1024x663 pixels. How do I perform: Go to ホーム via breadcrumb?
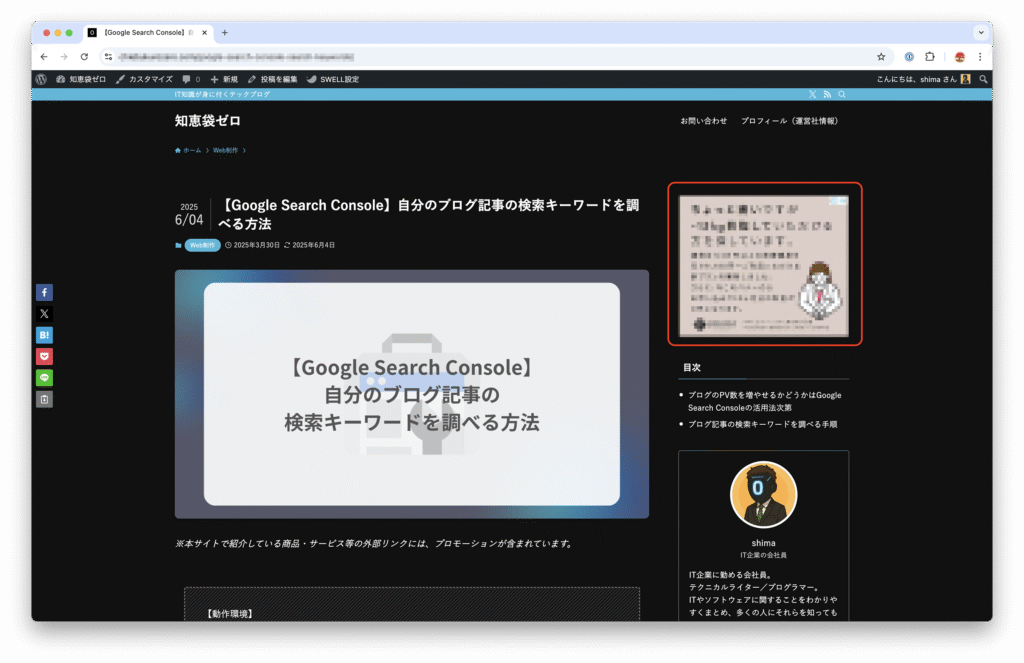pyautogui.click(x=188, y=150)
